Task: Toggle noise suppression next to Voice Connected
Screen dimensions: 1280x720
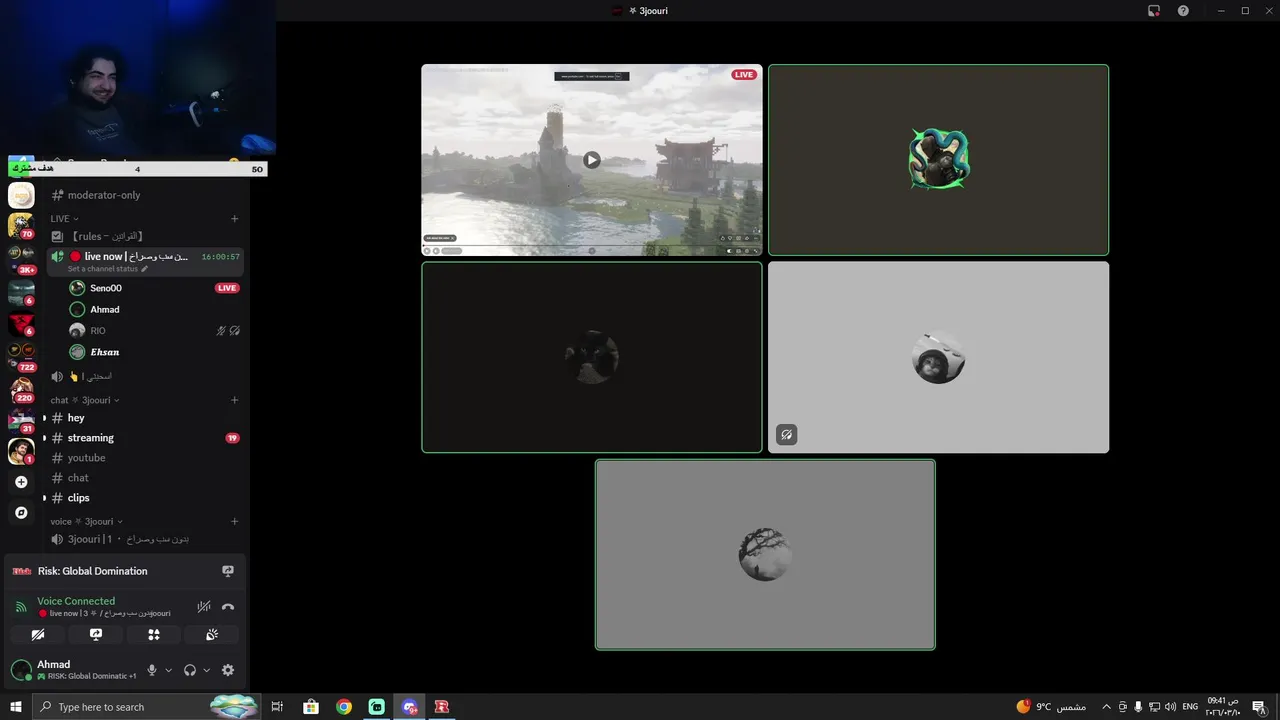Action: (x=204, y=606)
